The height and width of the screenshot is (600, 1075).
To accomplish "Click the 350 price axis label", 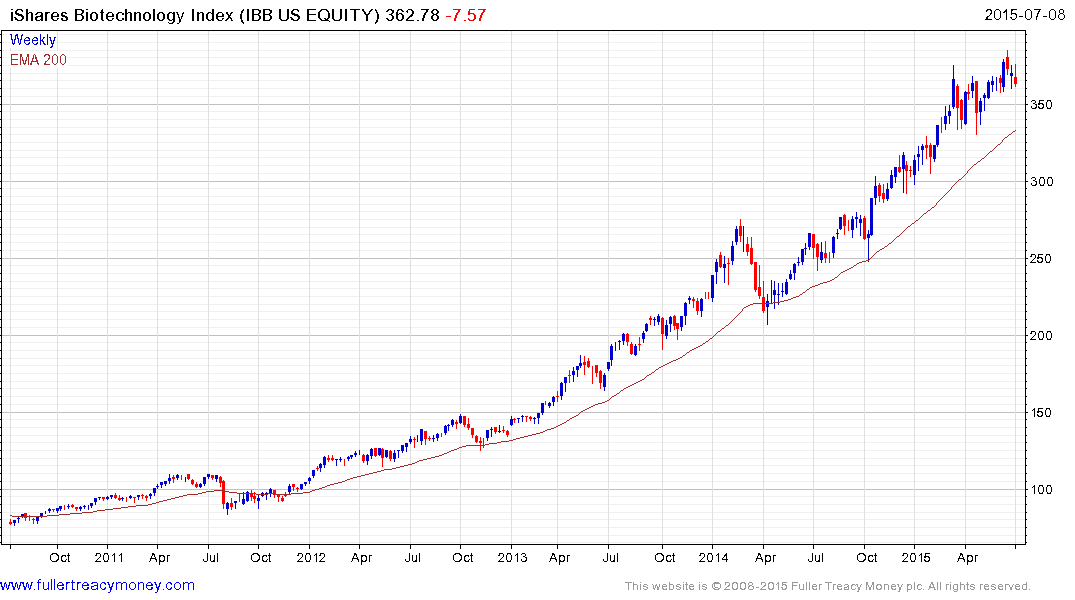I will coord(1041,105).
